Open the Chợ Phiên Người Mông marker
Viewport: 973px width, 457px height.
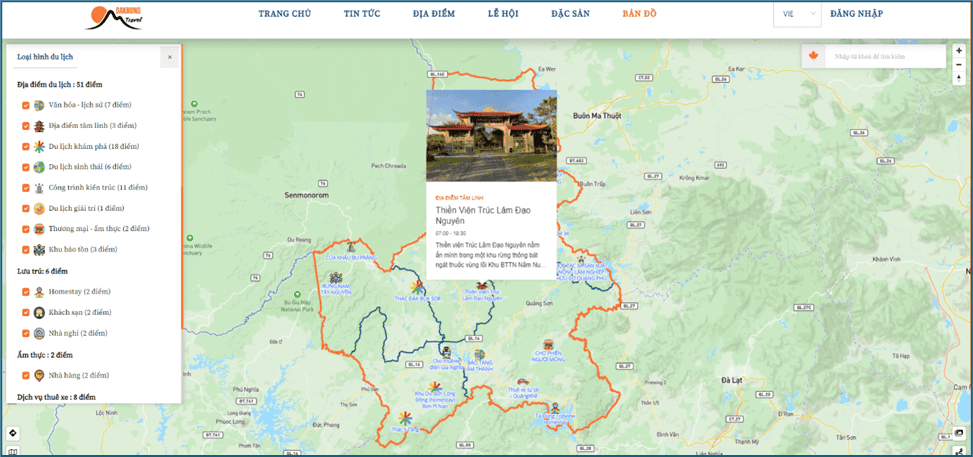[x=547, y=345]
